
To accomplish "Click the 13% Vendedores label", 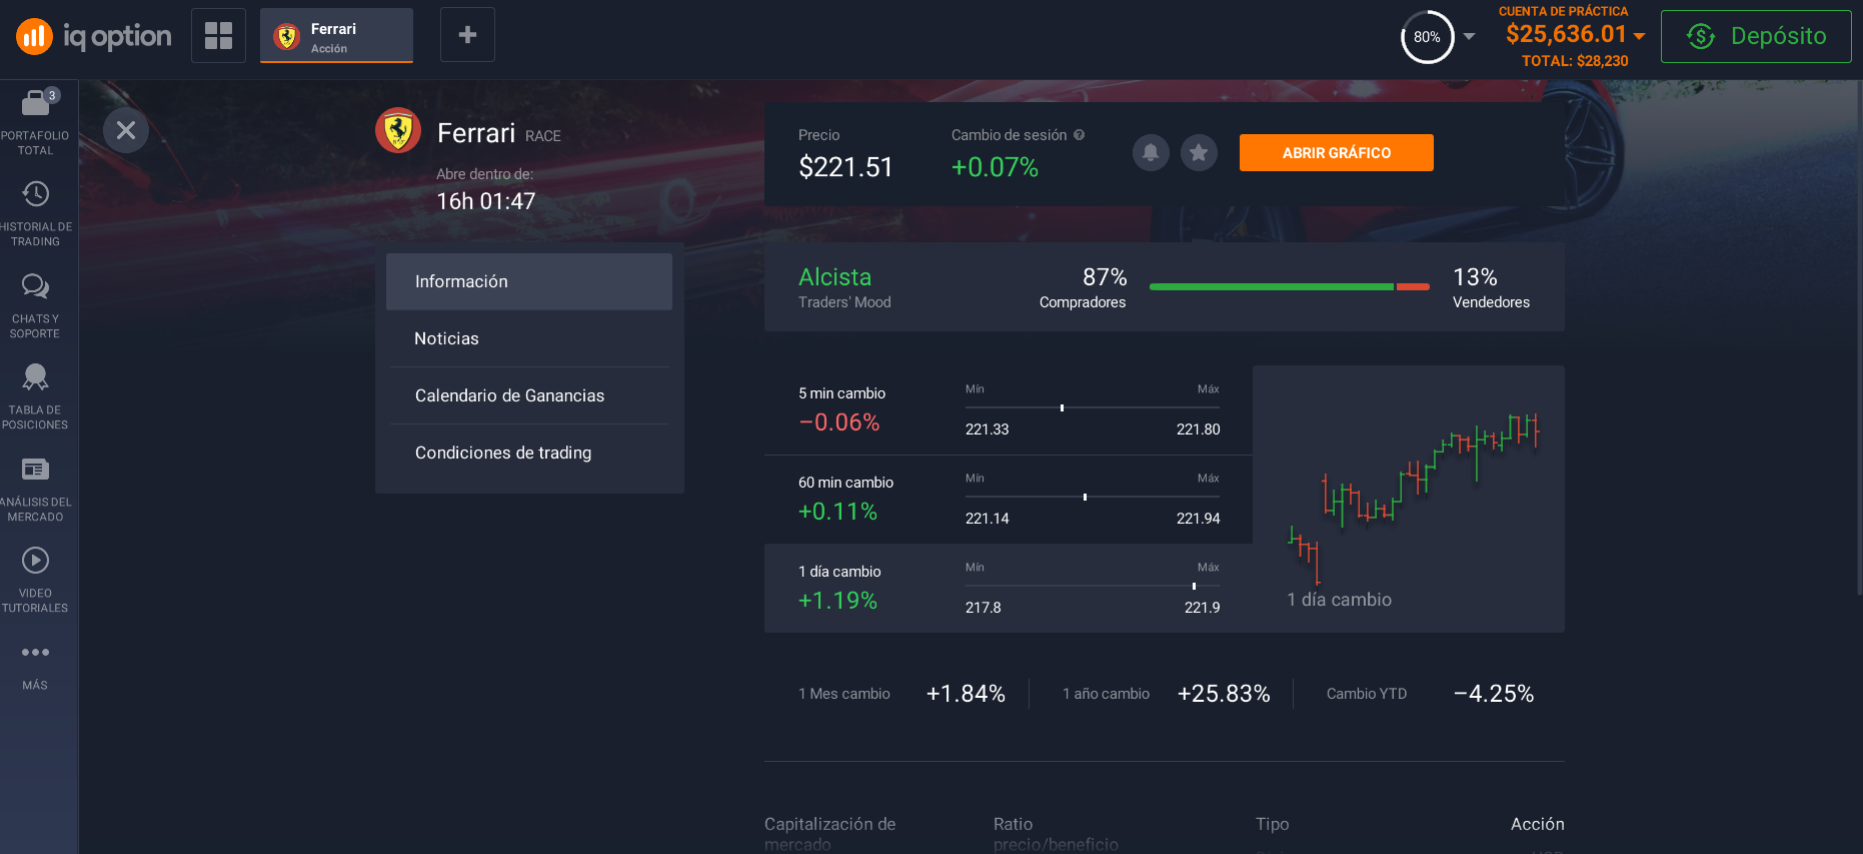I will [1491, 288].
